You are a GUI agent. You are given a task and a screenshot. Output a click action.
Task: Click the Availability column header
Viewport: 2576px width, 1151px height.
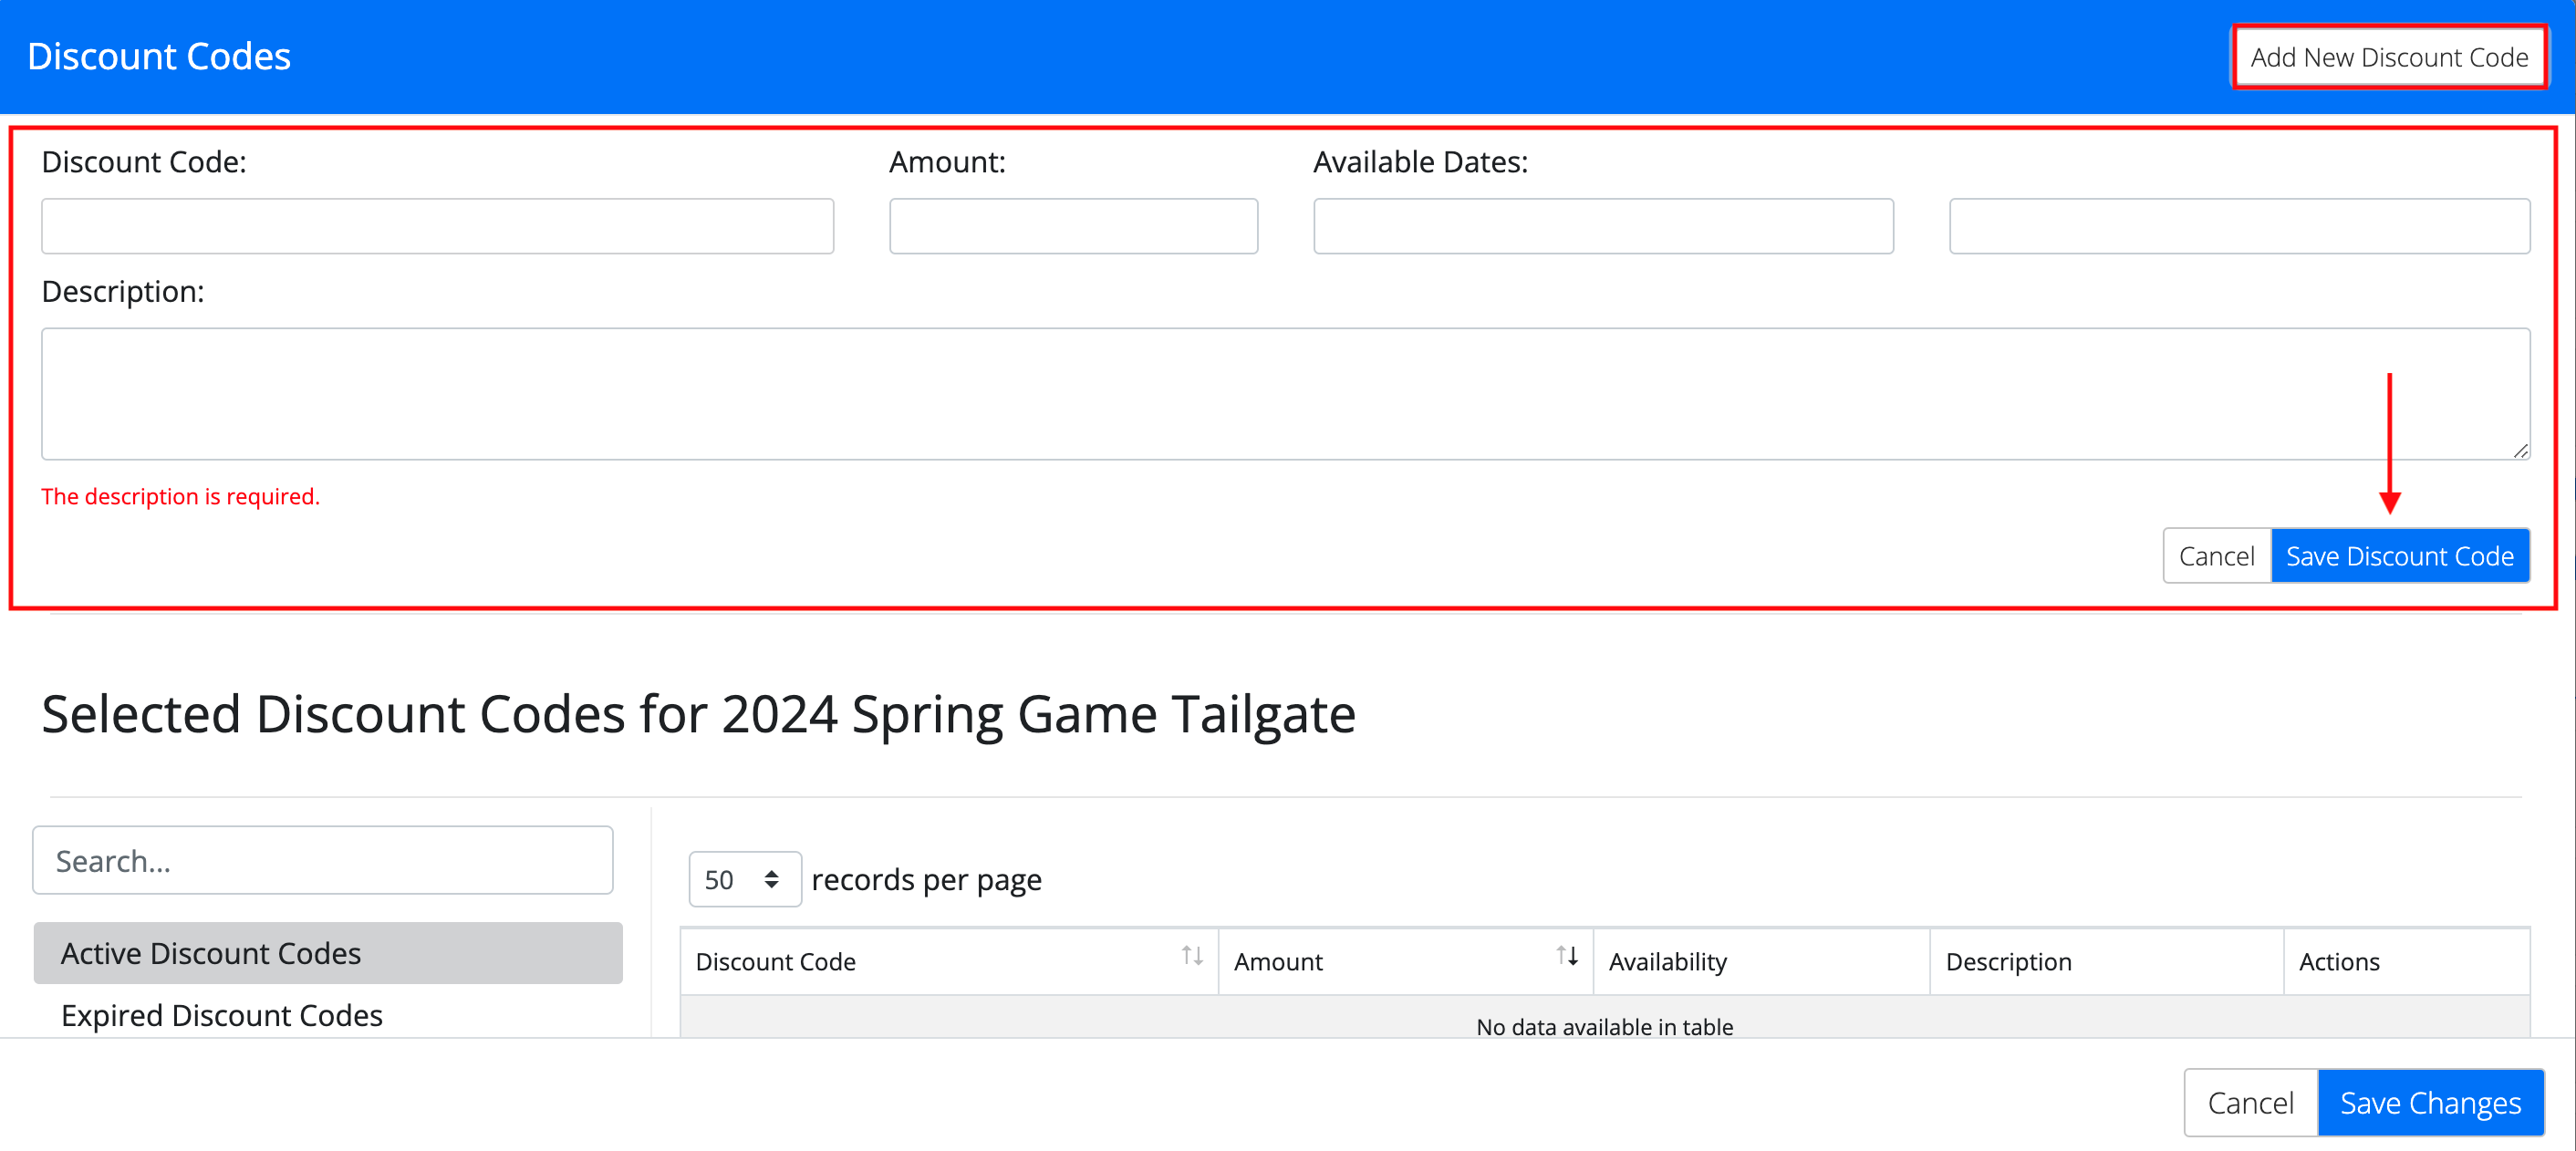click(x=1667, y=961)
